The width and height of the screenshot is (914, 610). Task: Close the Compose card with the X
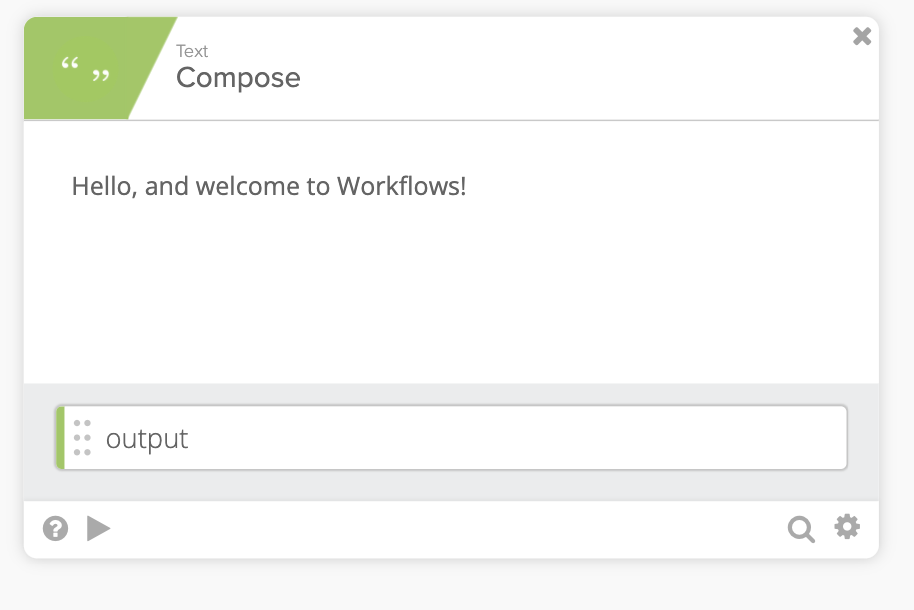click(862, 37)
